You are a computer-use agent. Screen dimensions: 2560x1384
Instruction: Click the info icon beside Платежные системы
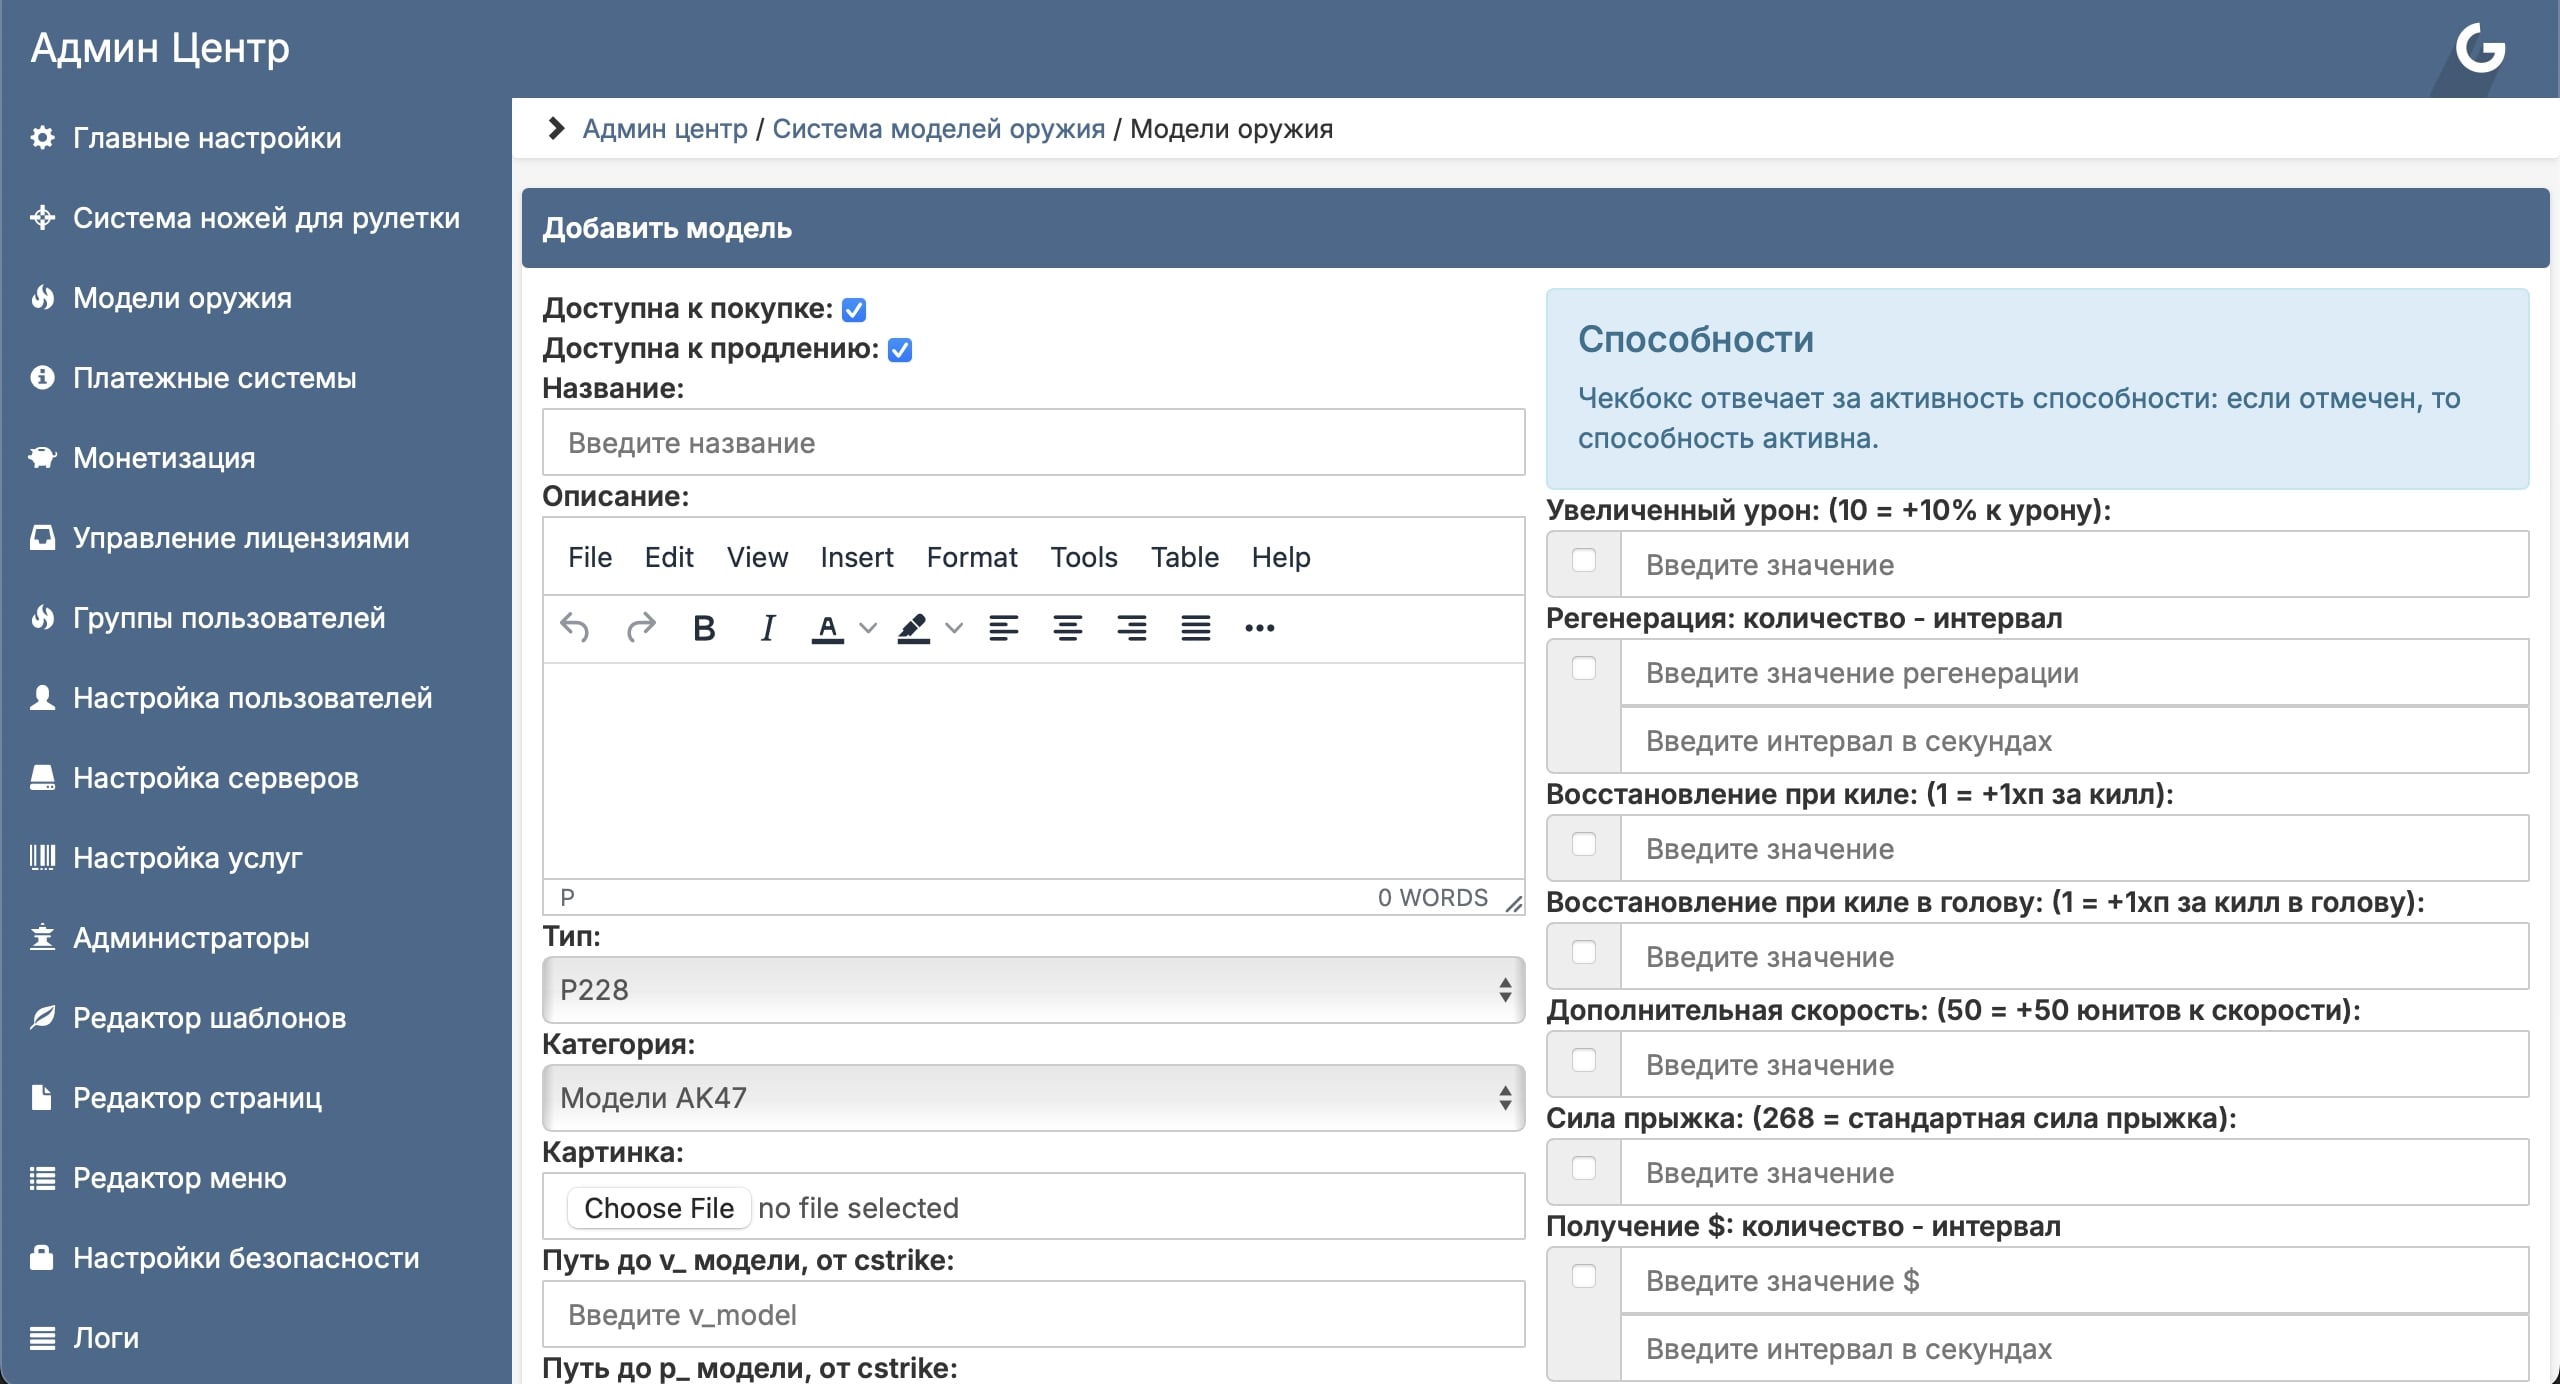pos(42,377)
